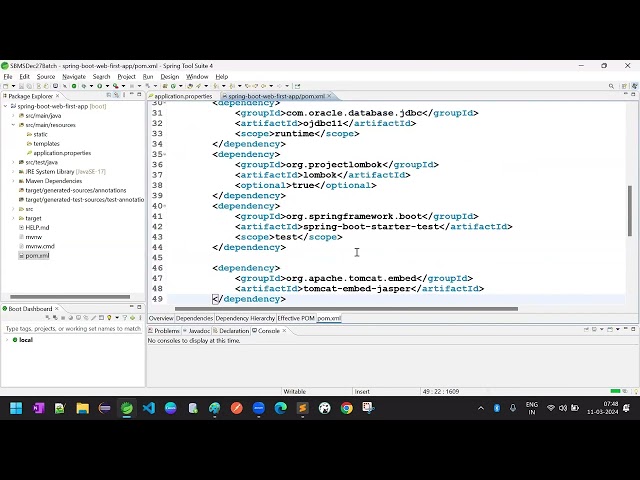640x480 pixels.
Task: Minimize the Package Explorer panel
Action: [x=131, y=94]
